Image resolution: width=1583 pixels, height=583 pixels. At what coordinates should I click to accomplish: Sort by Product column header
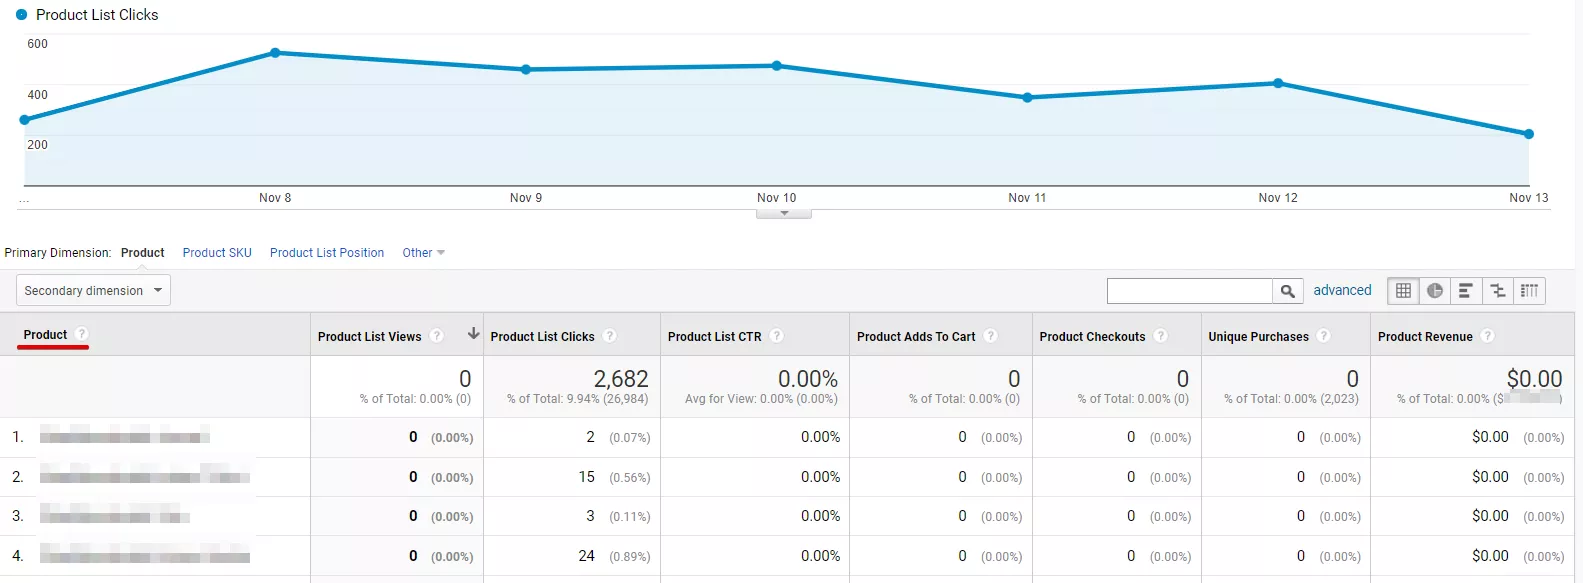[45, 335]
